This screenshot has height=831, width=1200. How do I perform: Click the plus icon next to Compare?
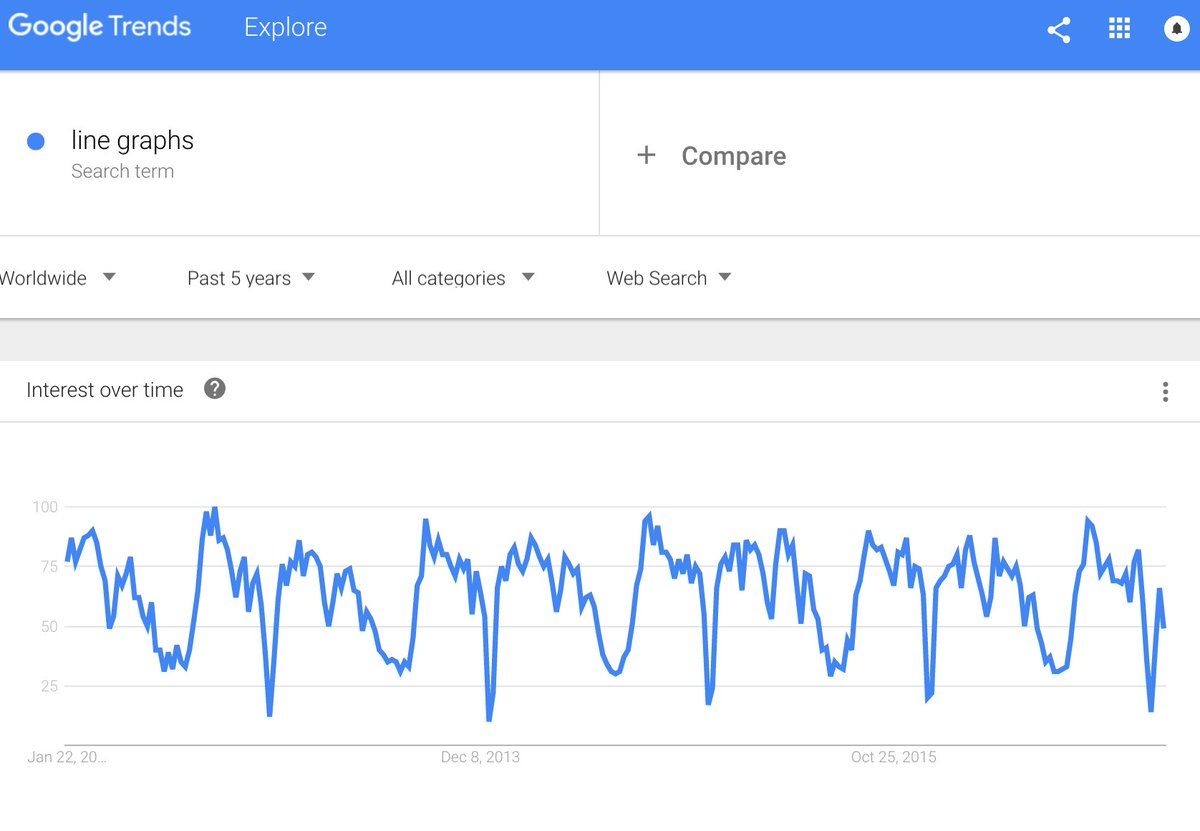646,155
